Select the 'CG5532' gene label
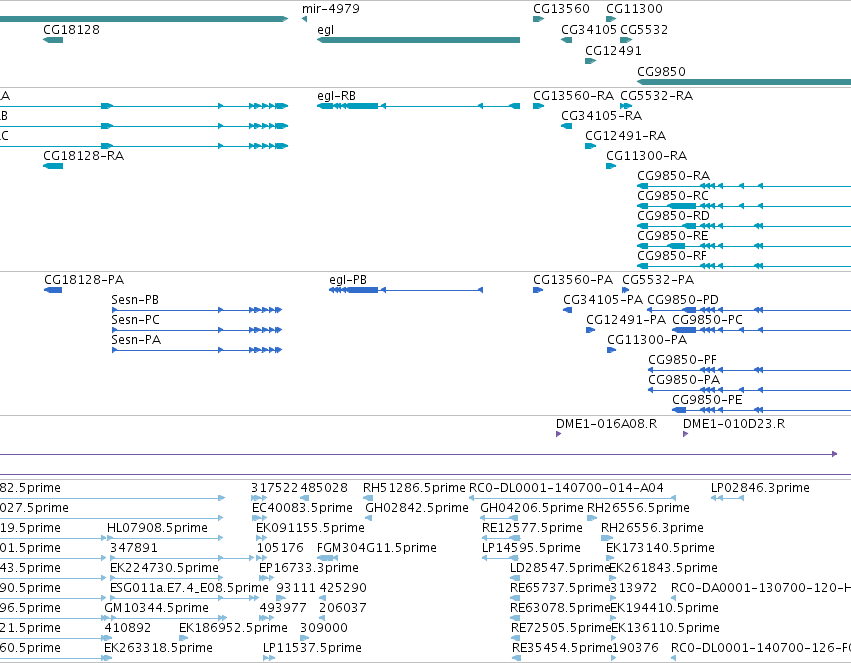 pyautogui.click(x=644, y=30)
